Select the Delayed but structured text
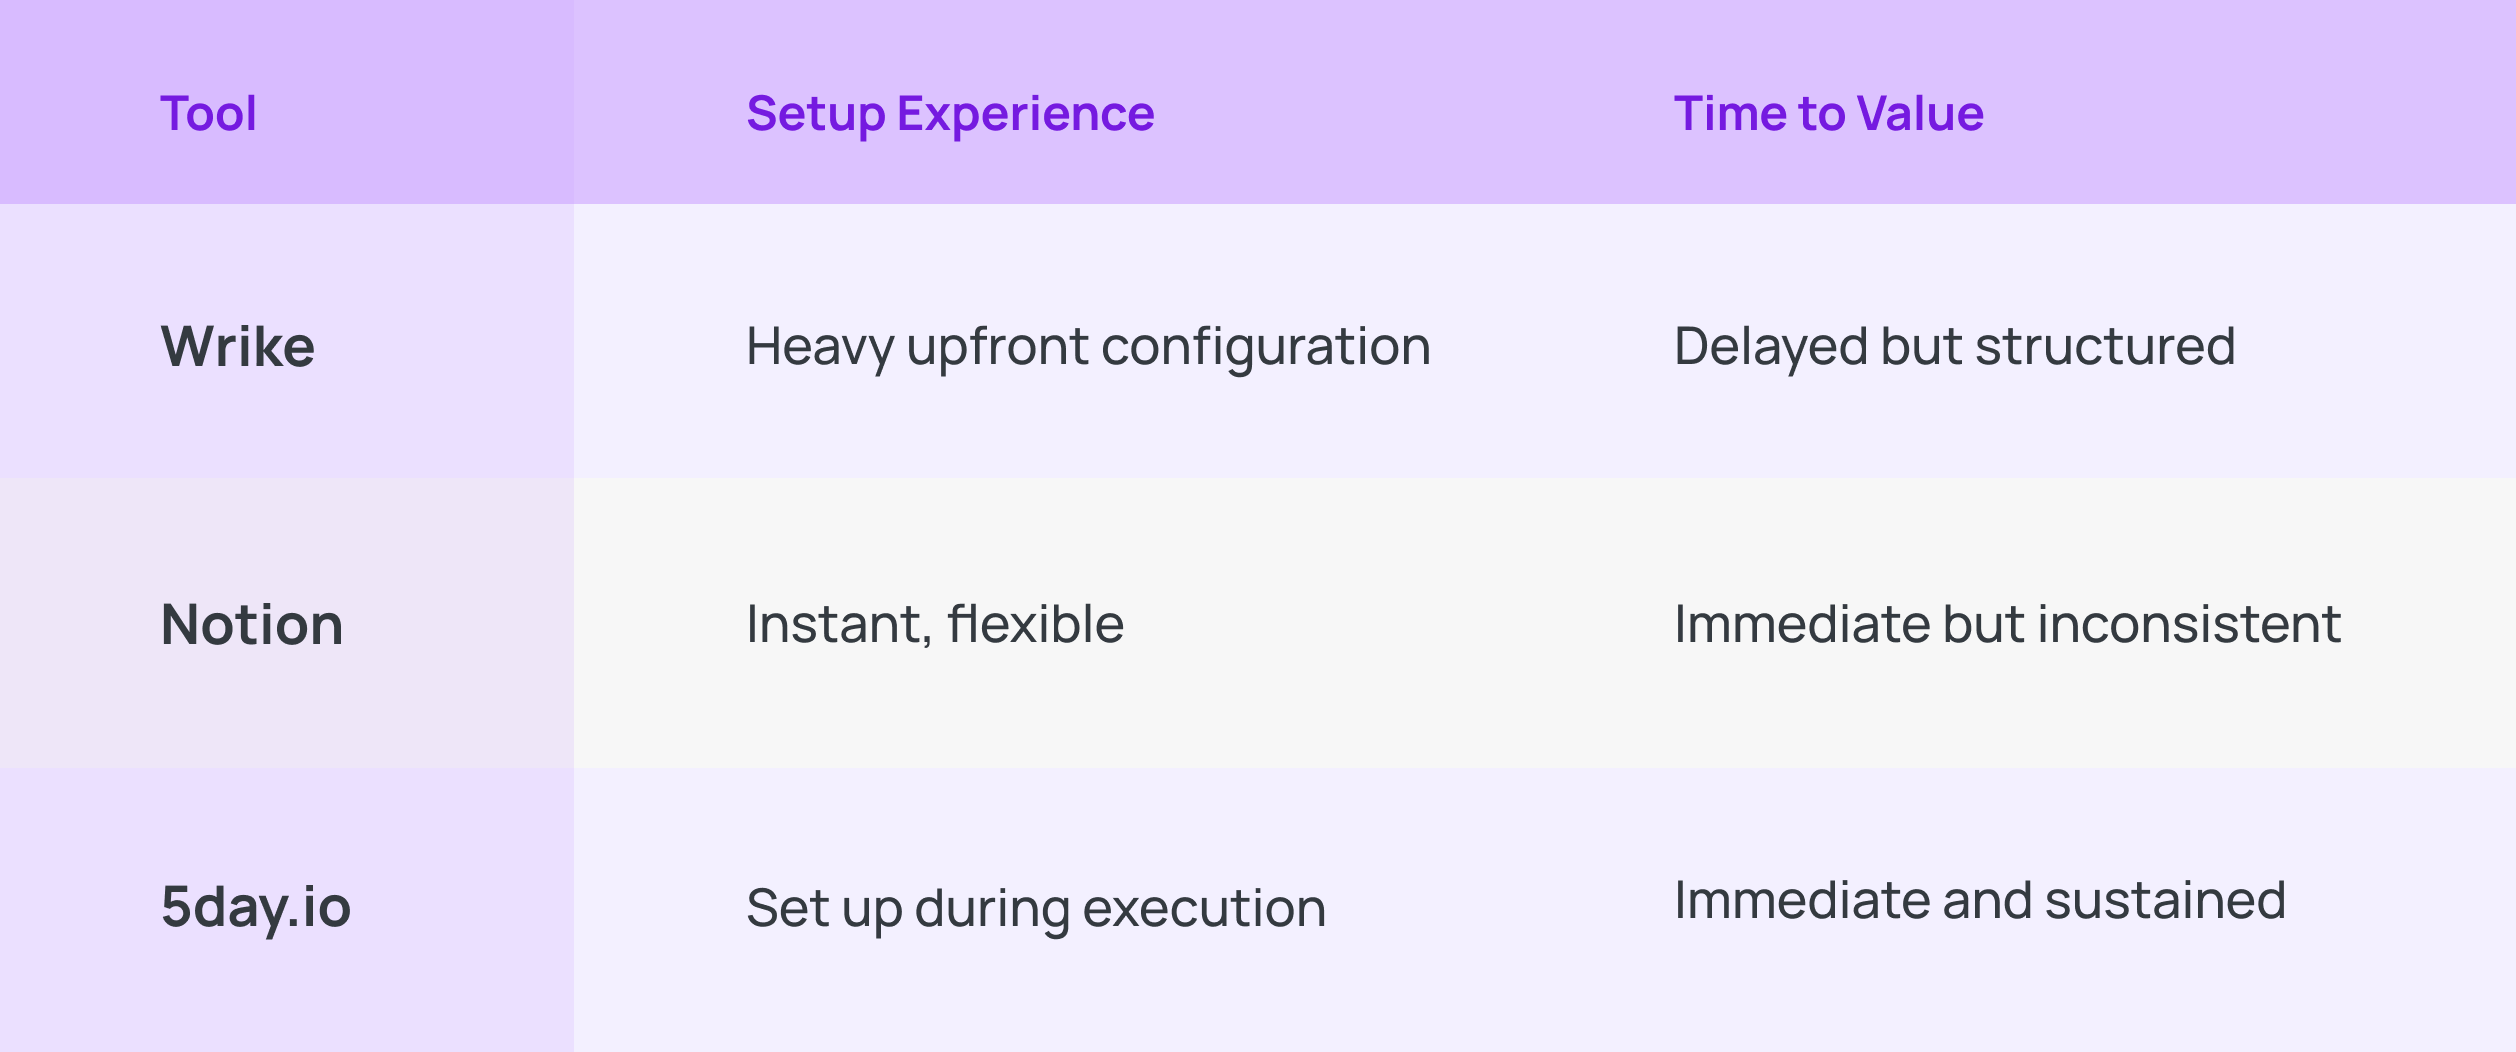Screen dimensions: 2516x1052 (1954, 346)
